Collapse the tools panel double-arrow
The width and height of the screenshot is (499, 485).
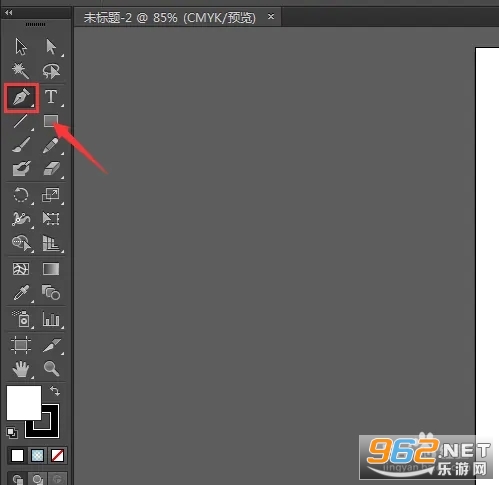point(9,12)
